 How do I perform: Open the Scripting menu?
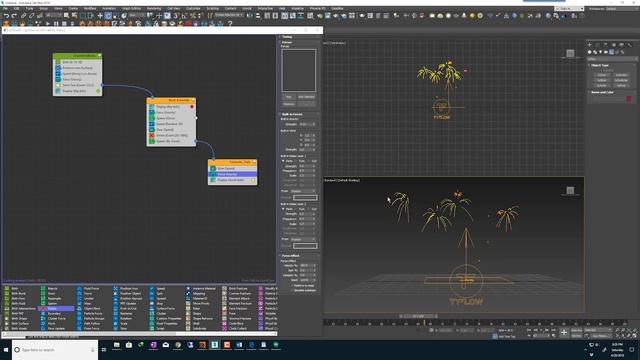[x=212, y=9]
